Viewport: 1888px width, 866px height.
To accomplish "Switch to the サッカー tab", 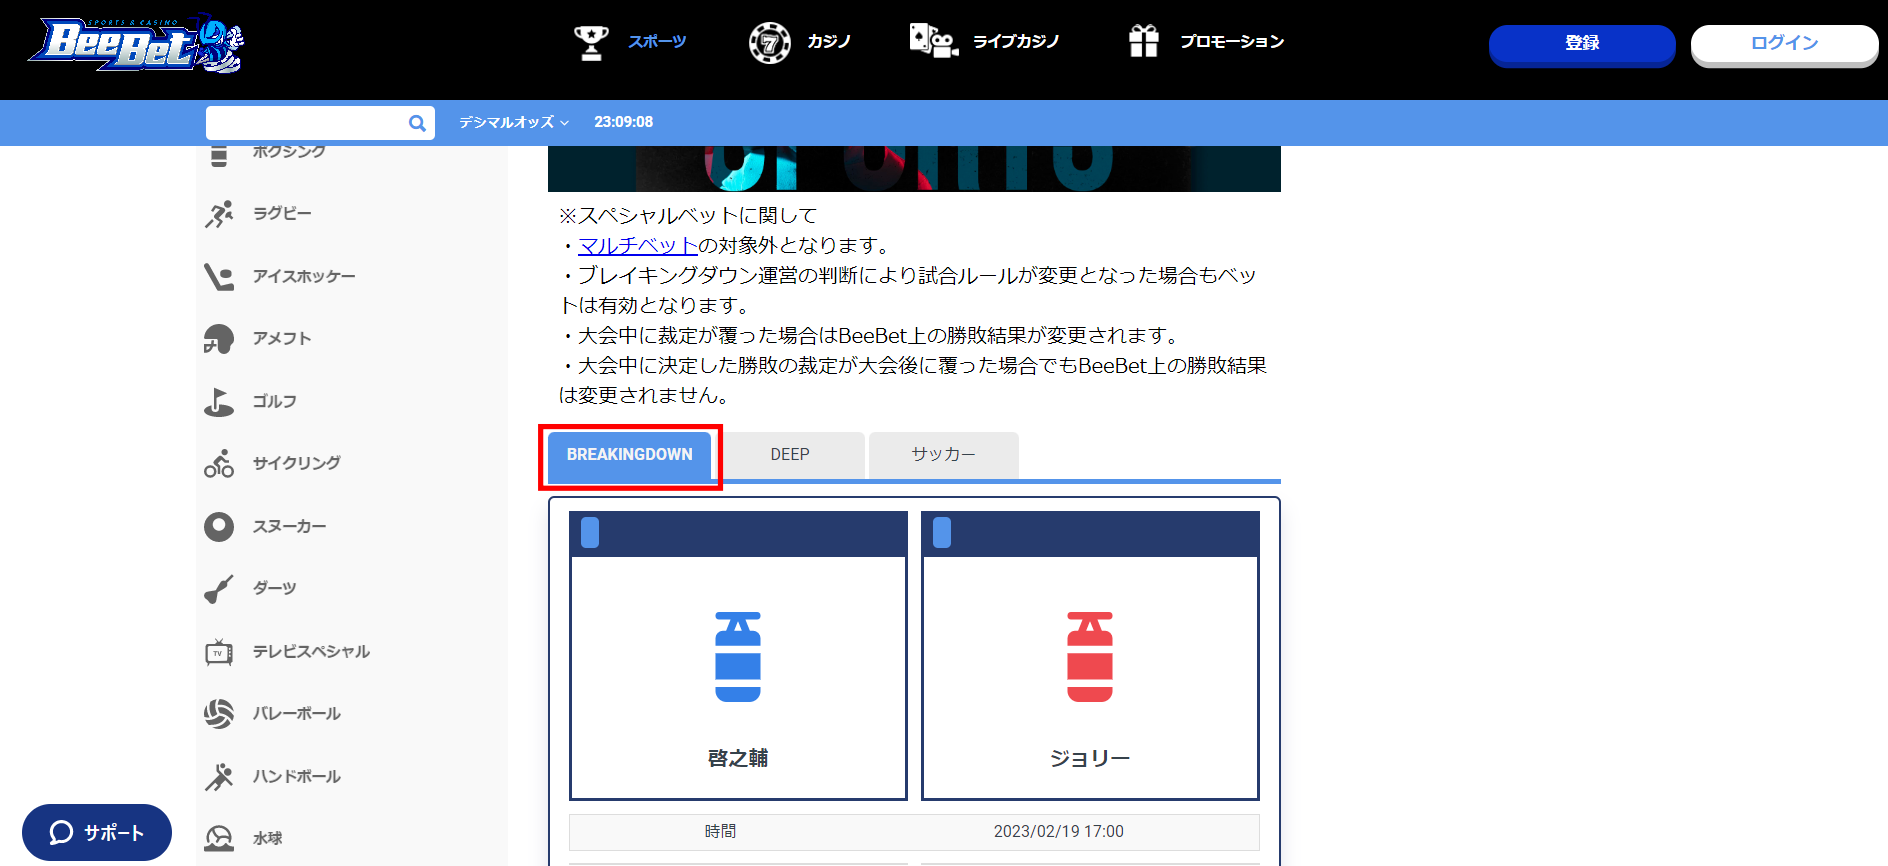I will click(x=944, y=455).
